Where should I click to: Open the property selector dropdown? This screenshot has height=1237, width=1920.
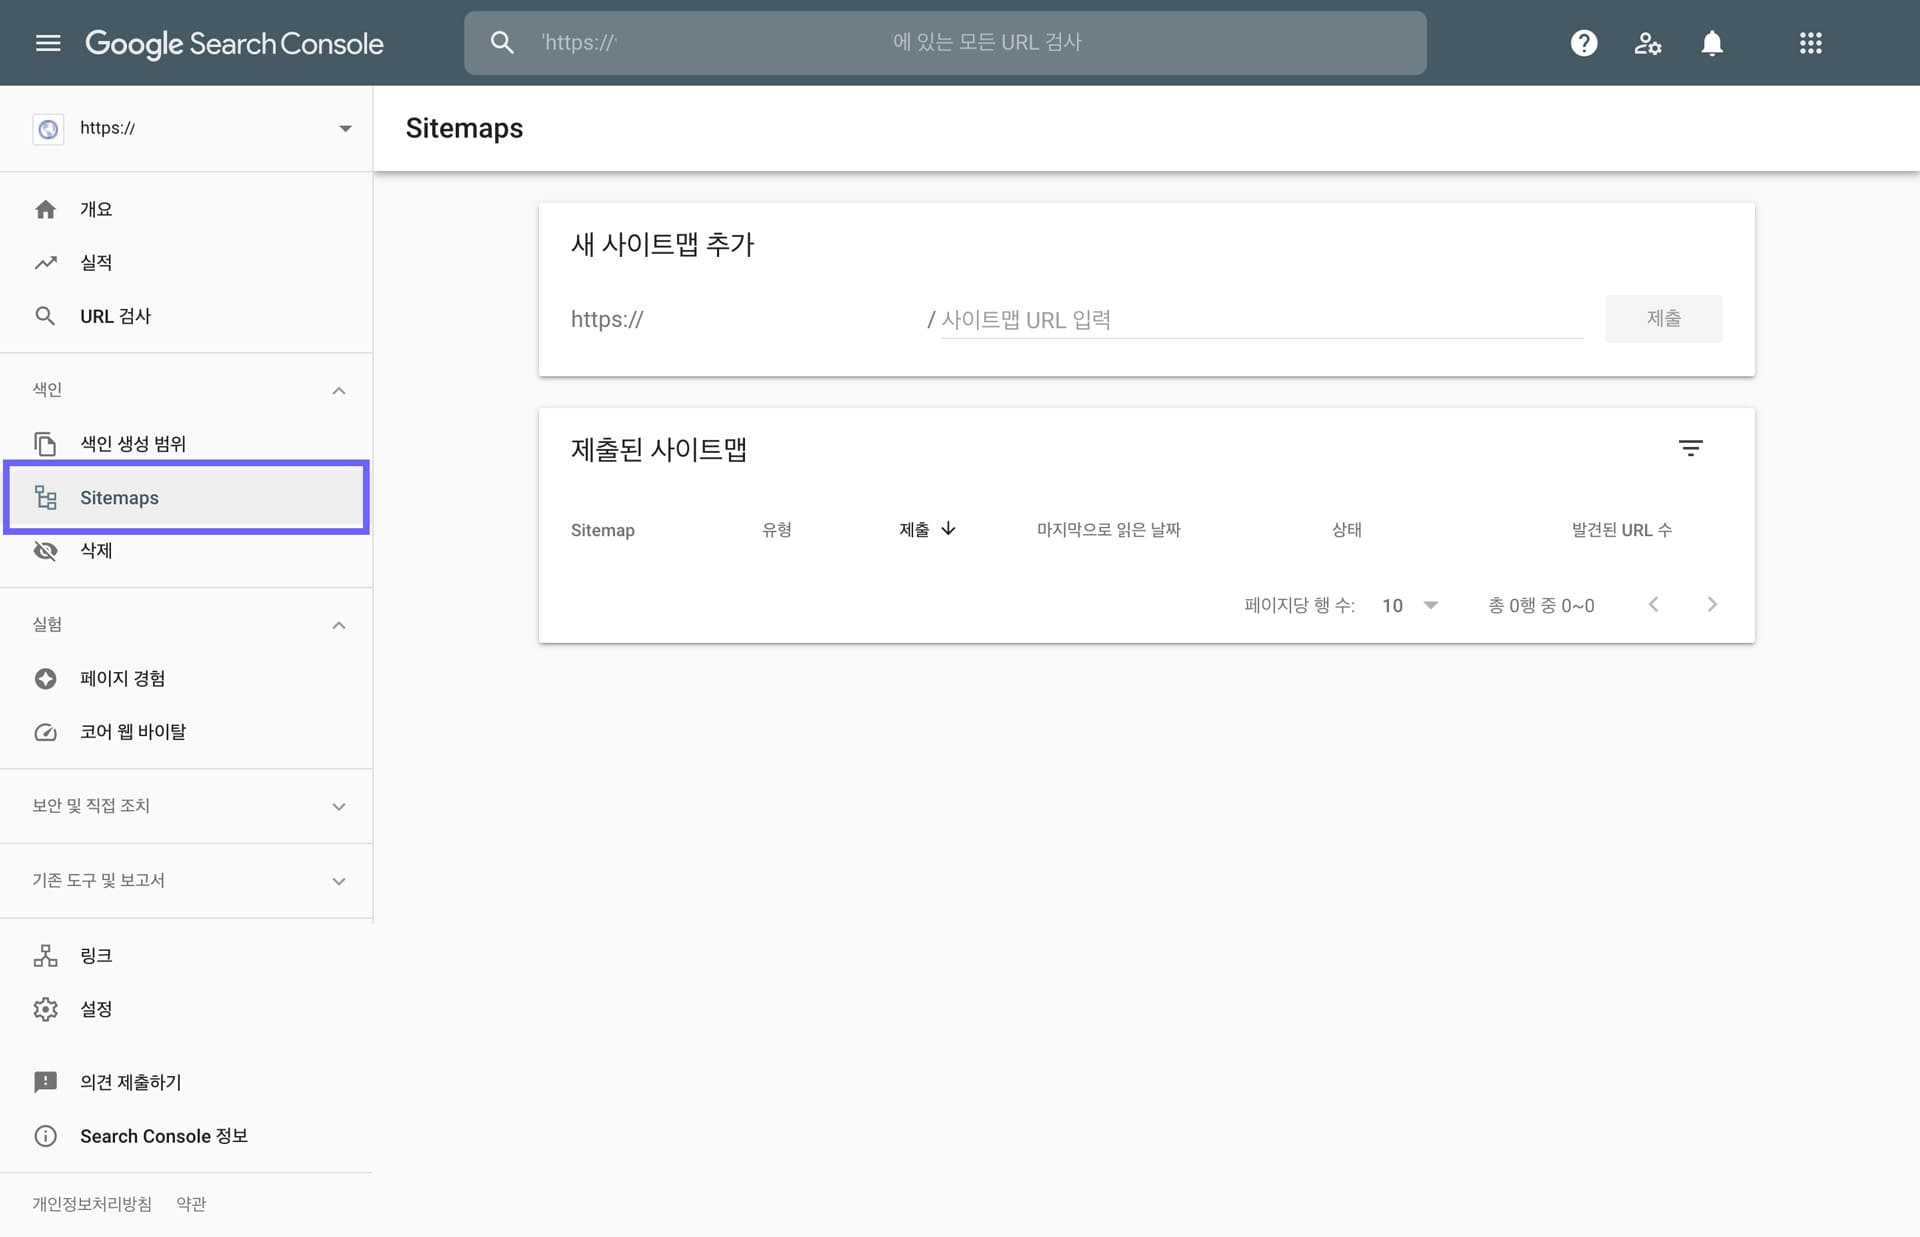click(x=344, y=128)
